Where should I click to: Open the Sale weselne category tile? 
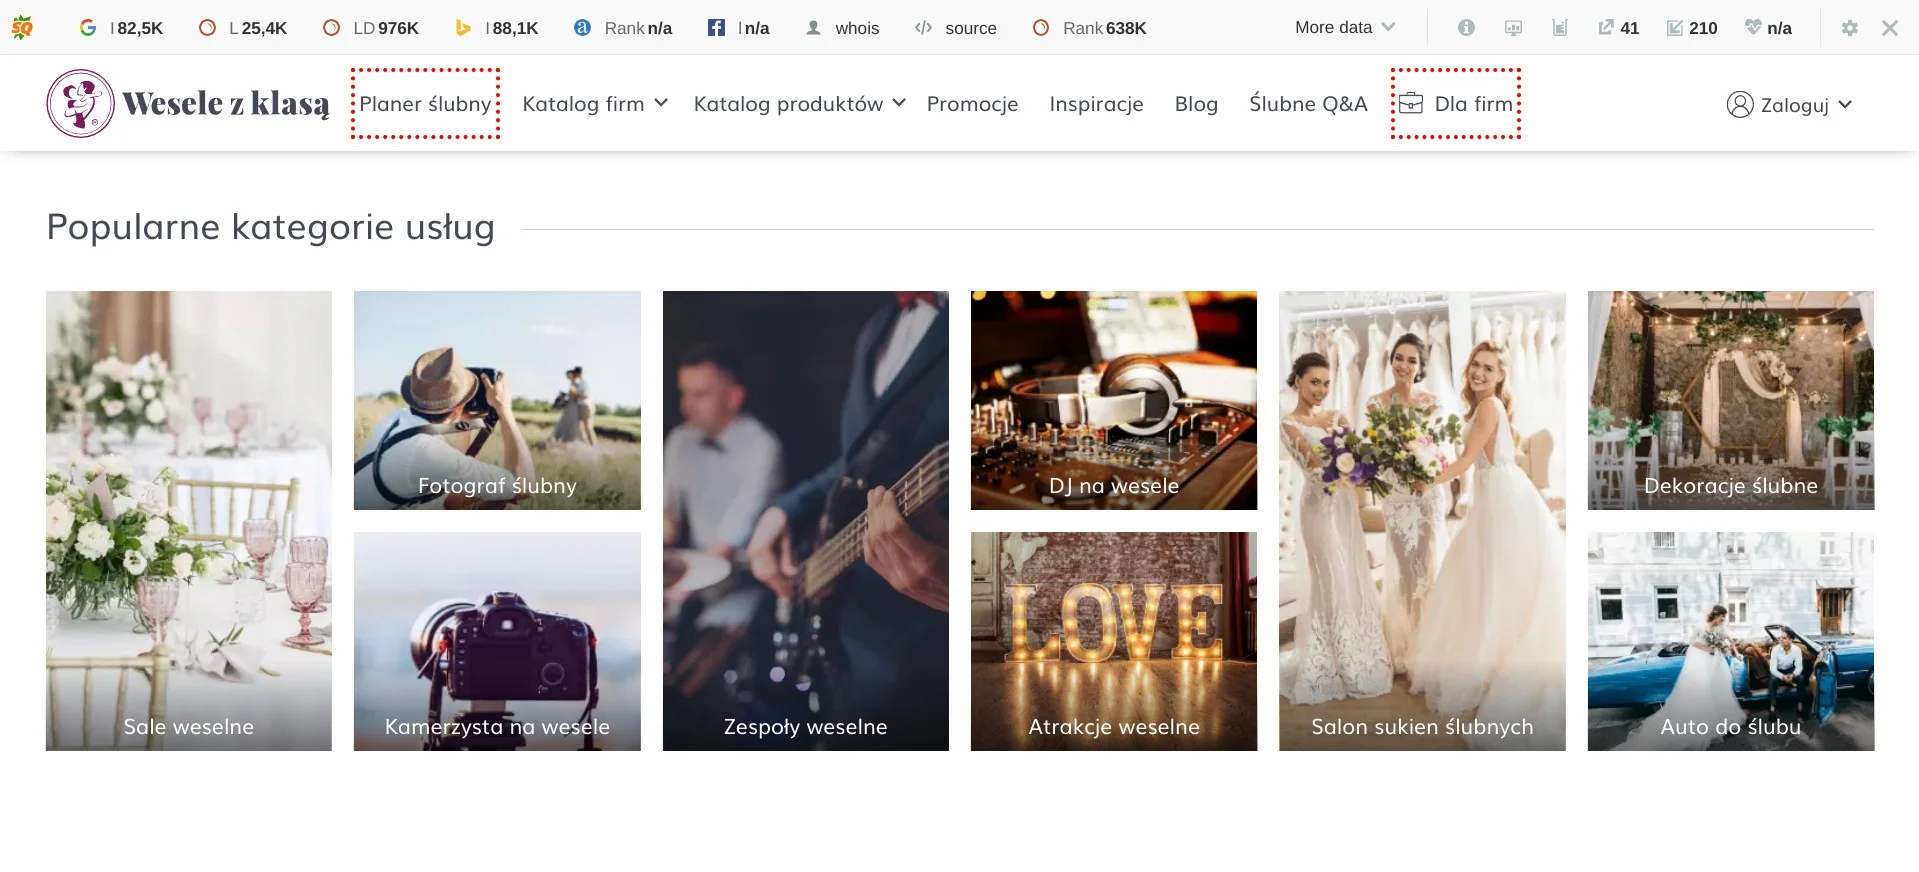[189, 521]
